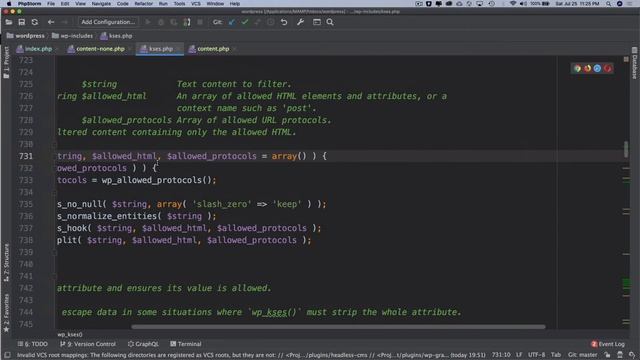Screen dimensions: 640x360
Task: Click the lock read-only icon in status bar
Action: (607, 355)
